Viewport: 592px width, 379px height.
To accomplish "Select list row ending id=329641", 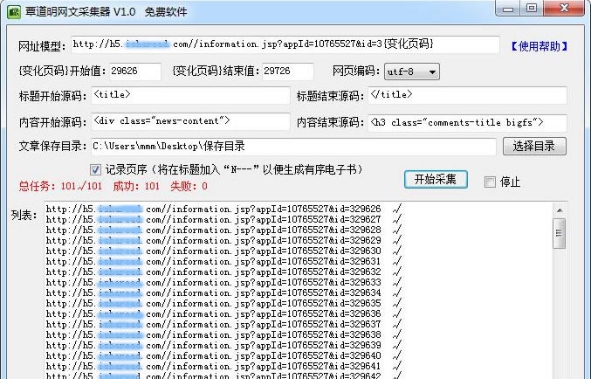I will pyautogui.click(x=224, y=366).
